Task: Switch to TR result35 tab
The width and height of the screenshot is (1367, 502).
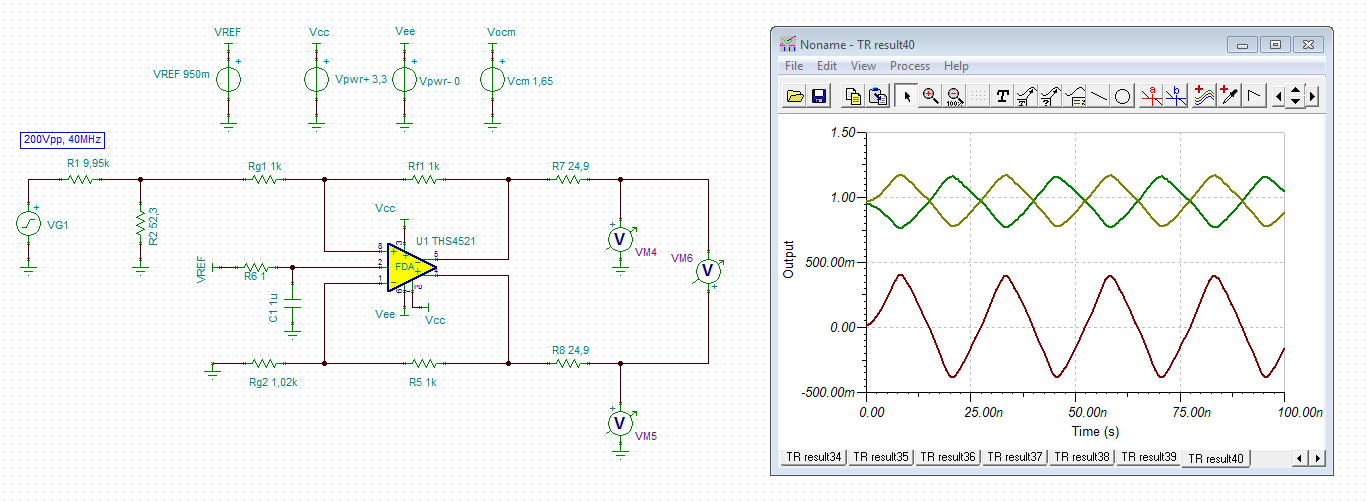Action: [x=881, y=457]
